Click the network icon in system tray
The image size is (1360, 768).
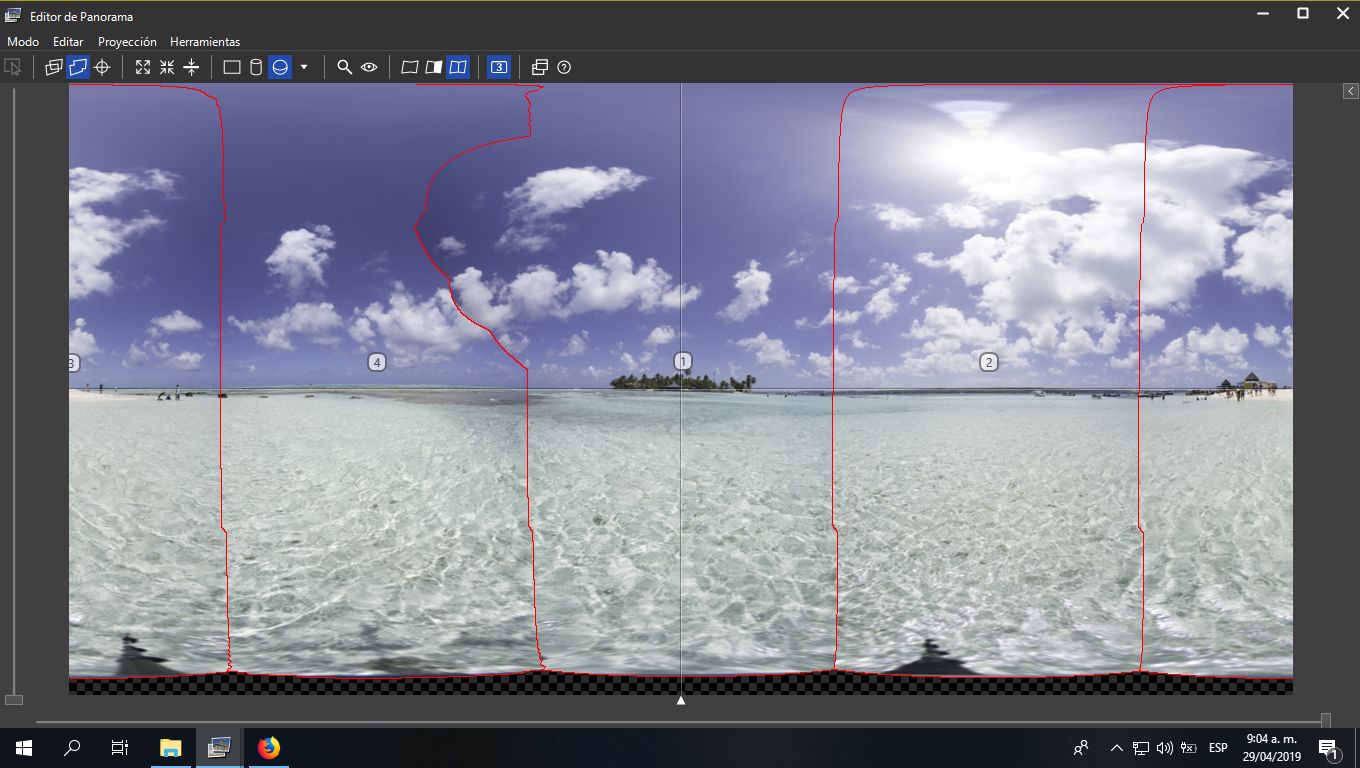[x=1141, y=748]
